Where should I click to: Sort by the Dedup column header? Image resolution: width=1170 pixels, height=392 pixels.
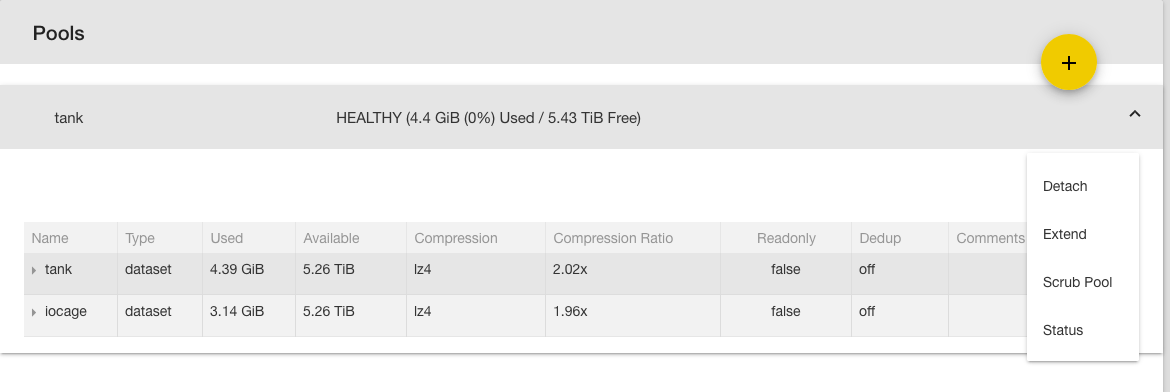coord(880,238)
